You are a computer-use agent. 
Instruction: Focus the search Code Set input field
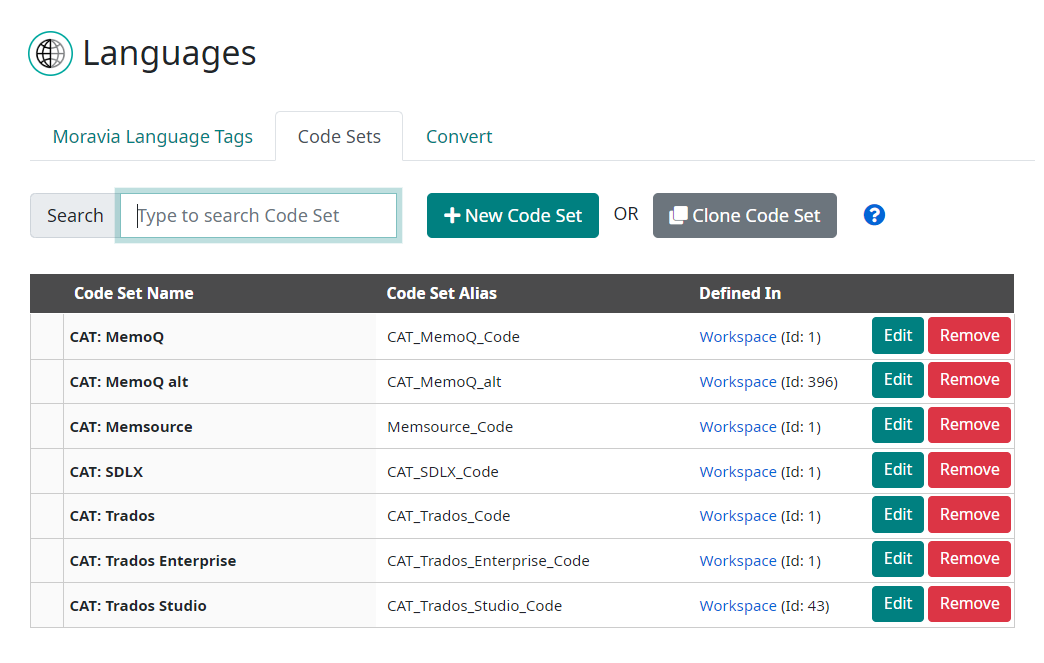[258, 216]
